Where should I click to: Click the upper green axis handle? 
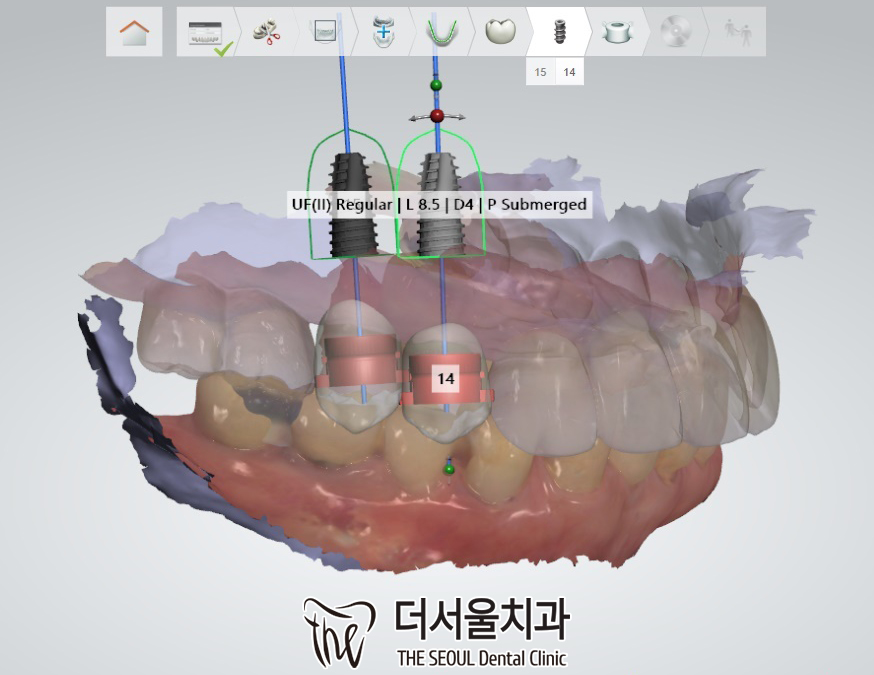[x=436, y=85]
